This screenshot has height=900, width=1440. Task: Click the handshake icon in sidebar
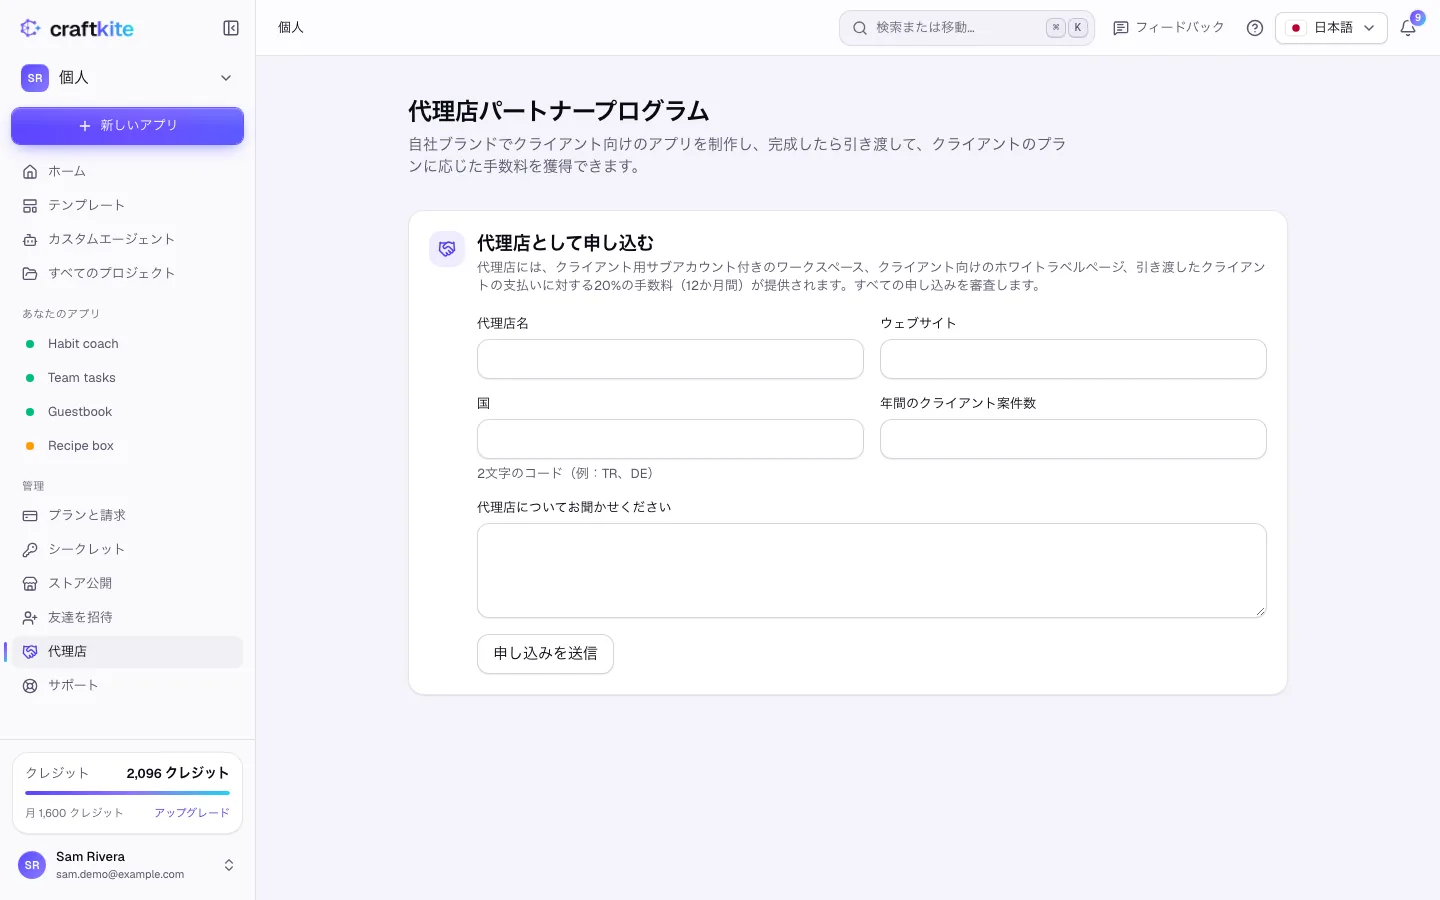30,651
